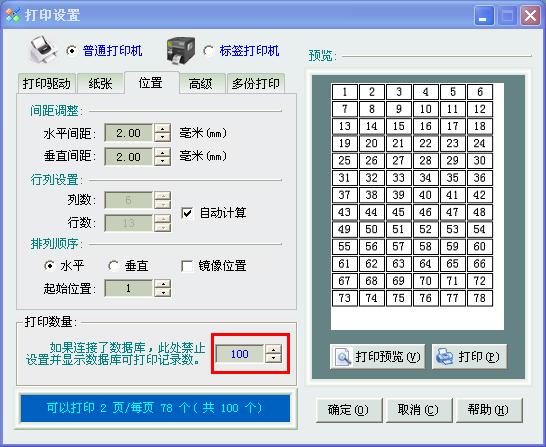Click the 水平间距 value field

coord(128,133)
